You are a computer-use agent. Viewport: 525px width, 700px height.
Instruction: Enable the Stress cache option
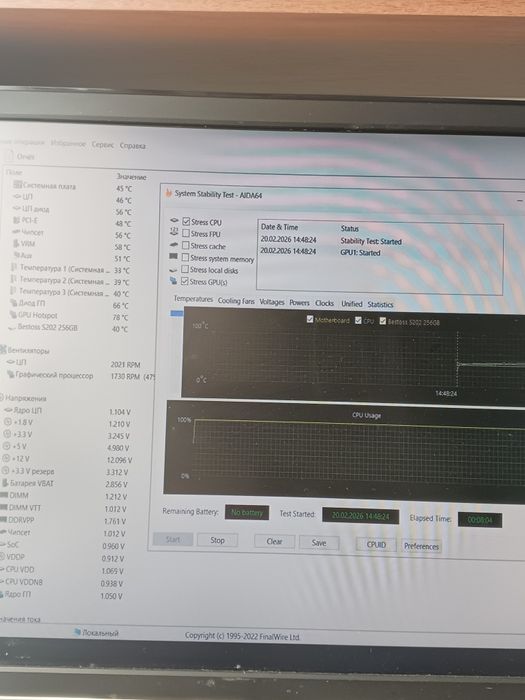pyautogui.click(x=186, y=246)
